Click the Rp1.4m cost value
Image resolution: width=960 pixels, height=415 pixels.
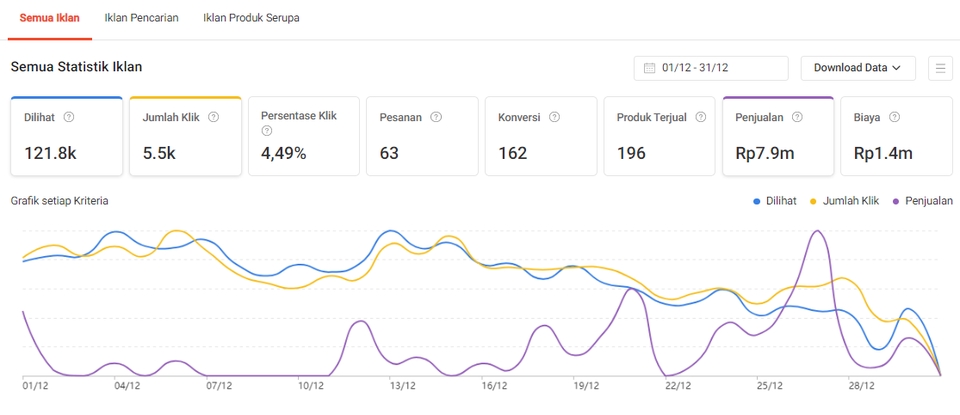click(x=883, y=153)
